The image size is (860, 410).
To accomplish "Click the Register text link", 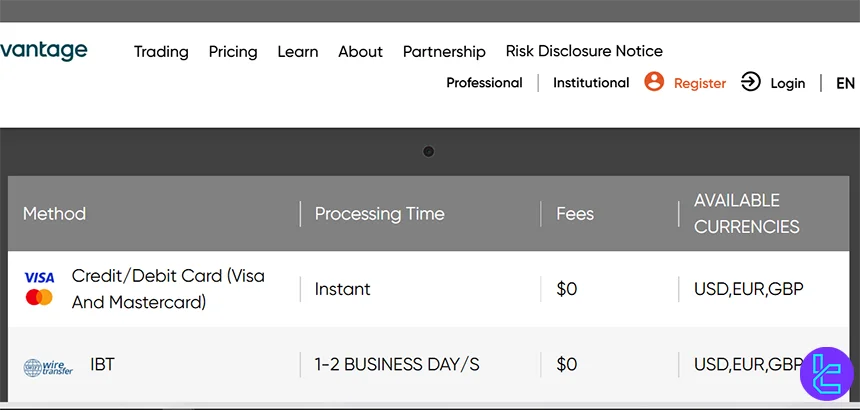I will (x=700, y=83).
